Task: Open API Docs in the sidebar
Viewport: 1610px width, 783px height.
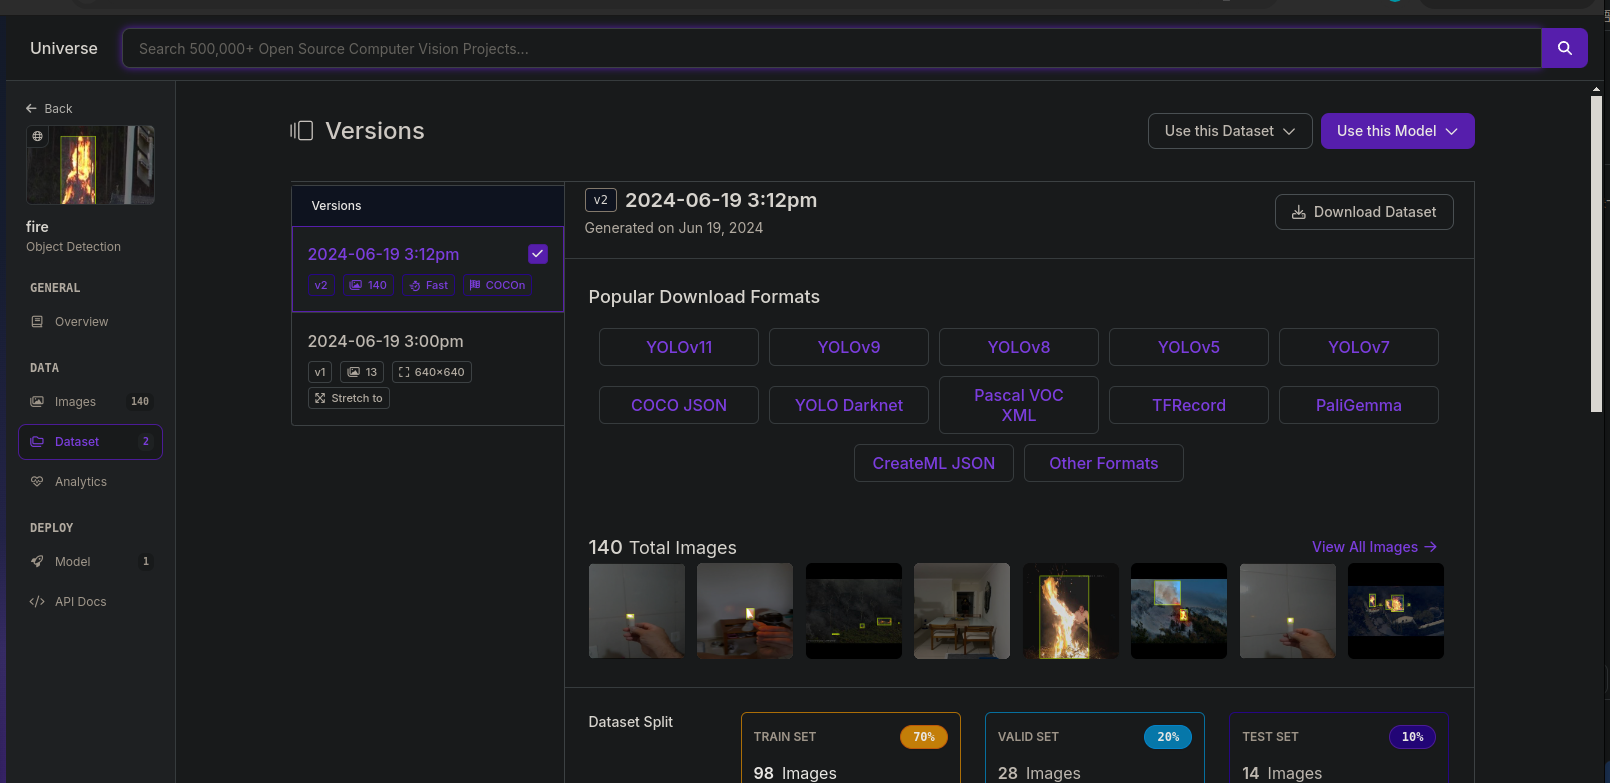Action: tap(90, 602)
